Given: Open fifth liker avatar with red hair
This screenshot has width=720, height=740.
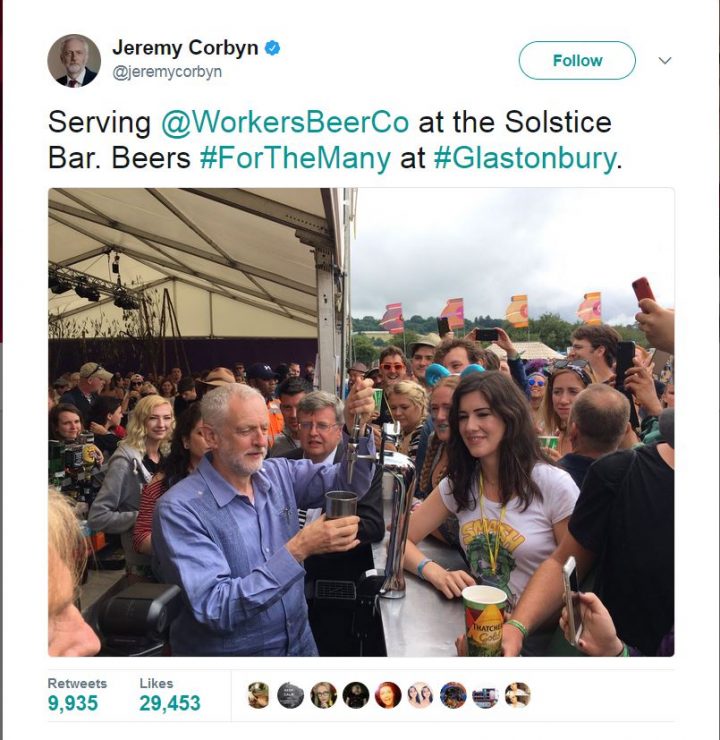Looking at the screenshot, I should (x=388, y=695).
